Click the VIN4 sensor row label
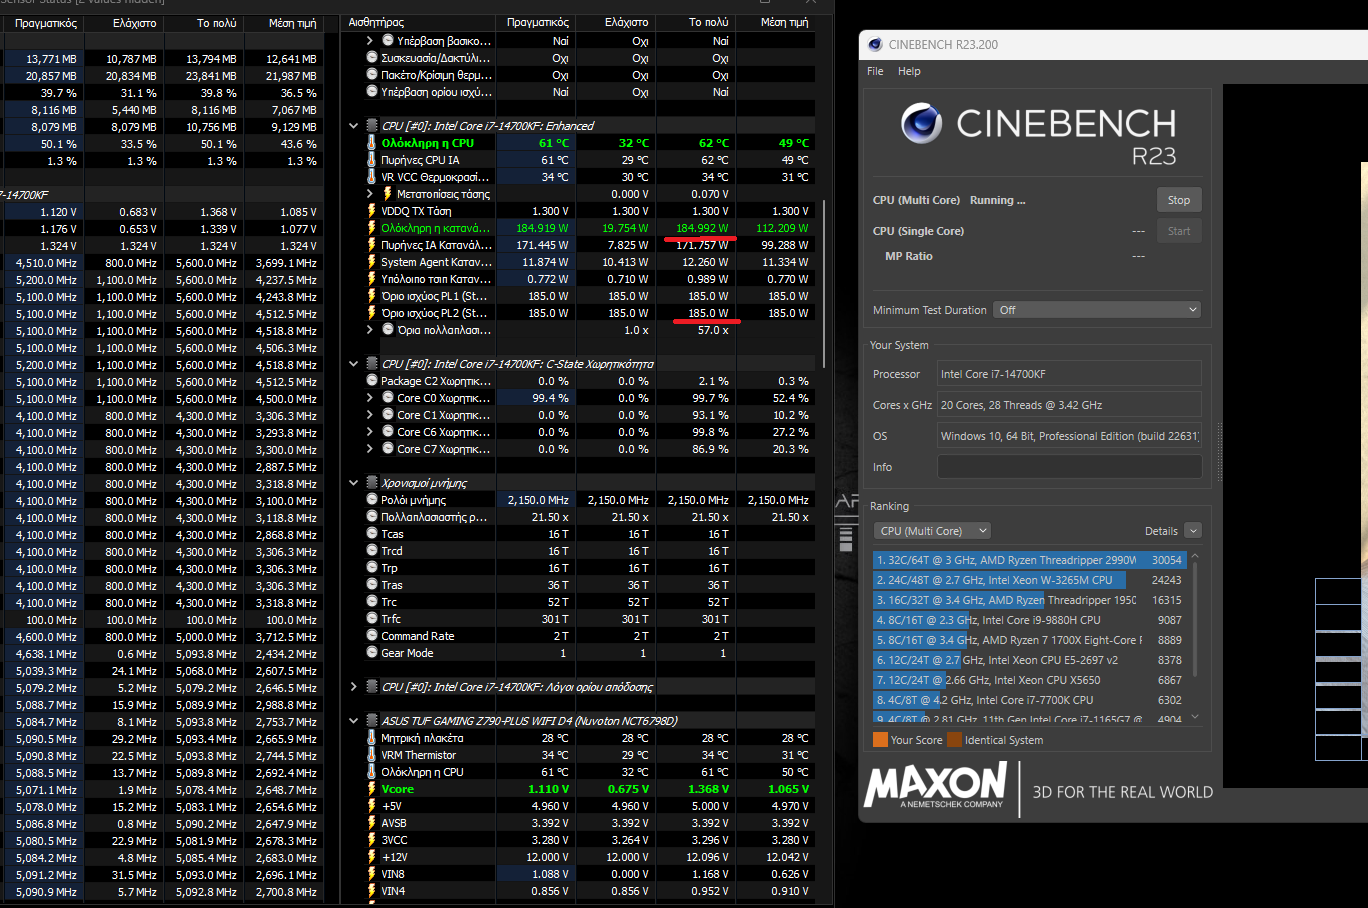 coord(393,891)
